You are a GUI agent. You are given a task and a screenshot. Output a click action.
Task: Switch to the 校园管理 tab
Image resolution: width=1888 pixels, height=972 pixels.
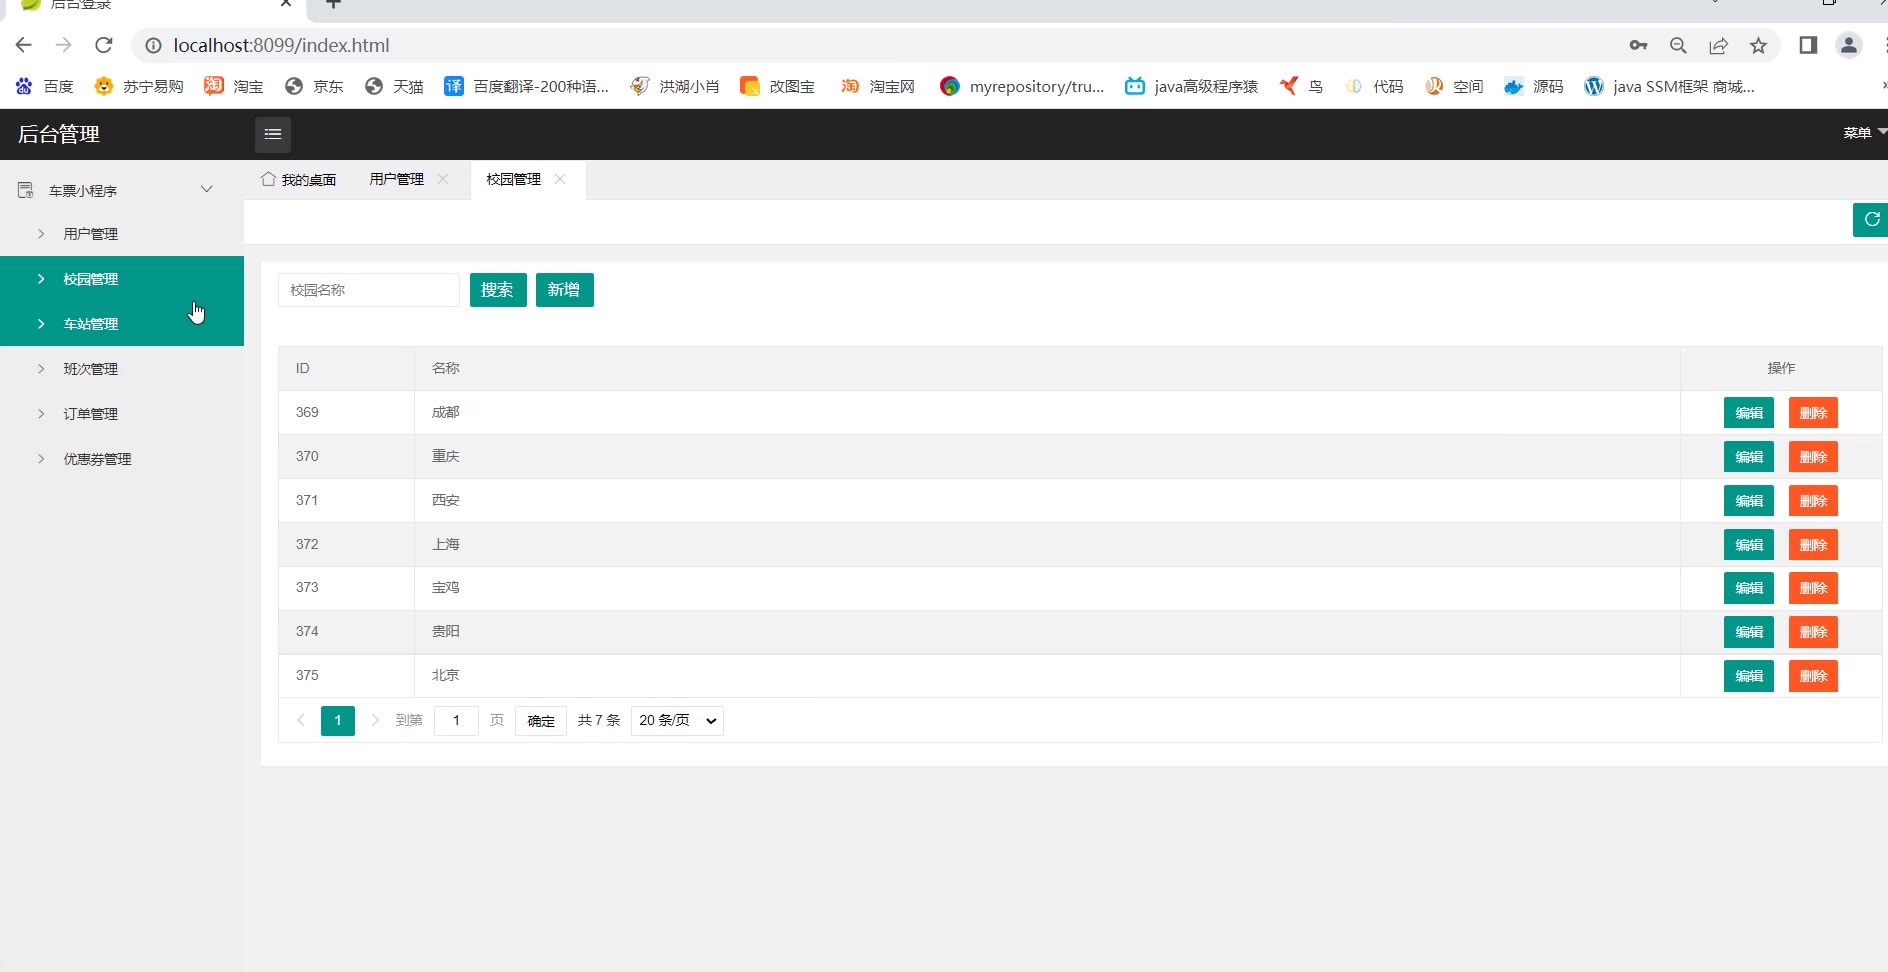[x=514, y=179]
